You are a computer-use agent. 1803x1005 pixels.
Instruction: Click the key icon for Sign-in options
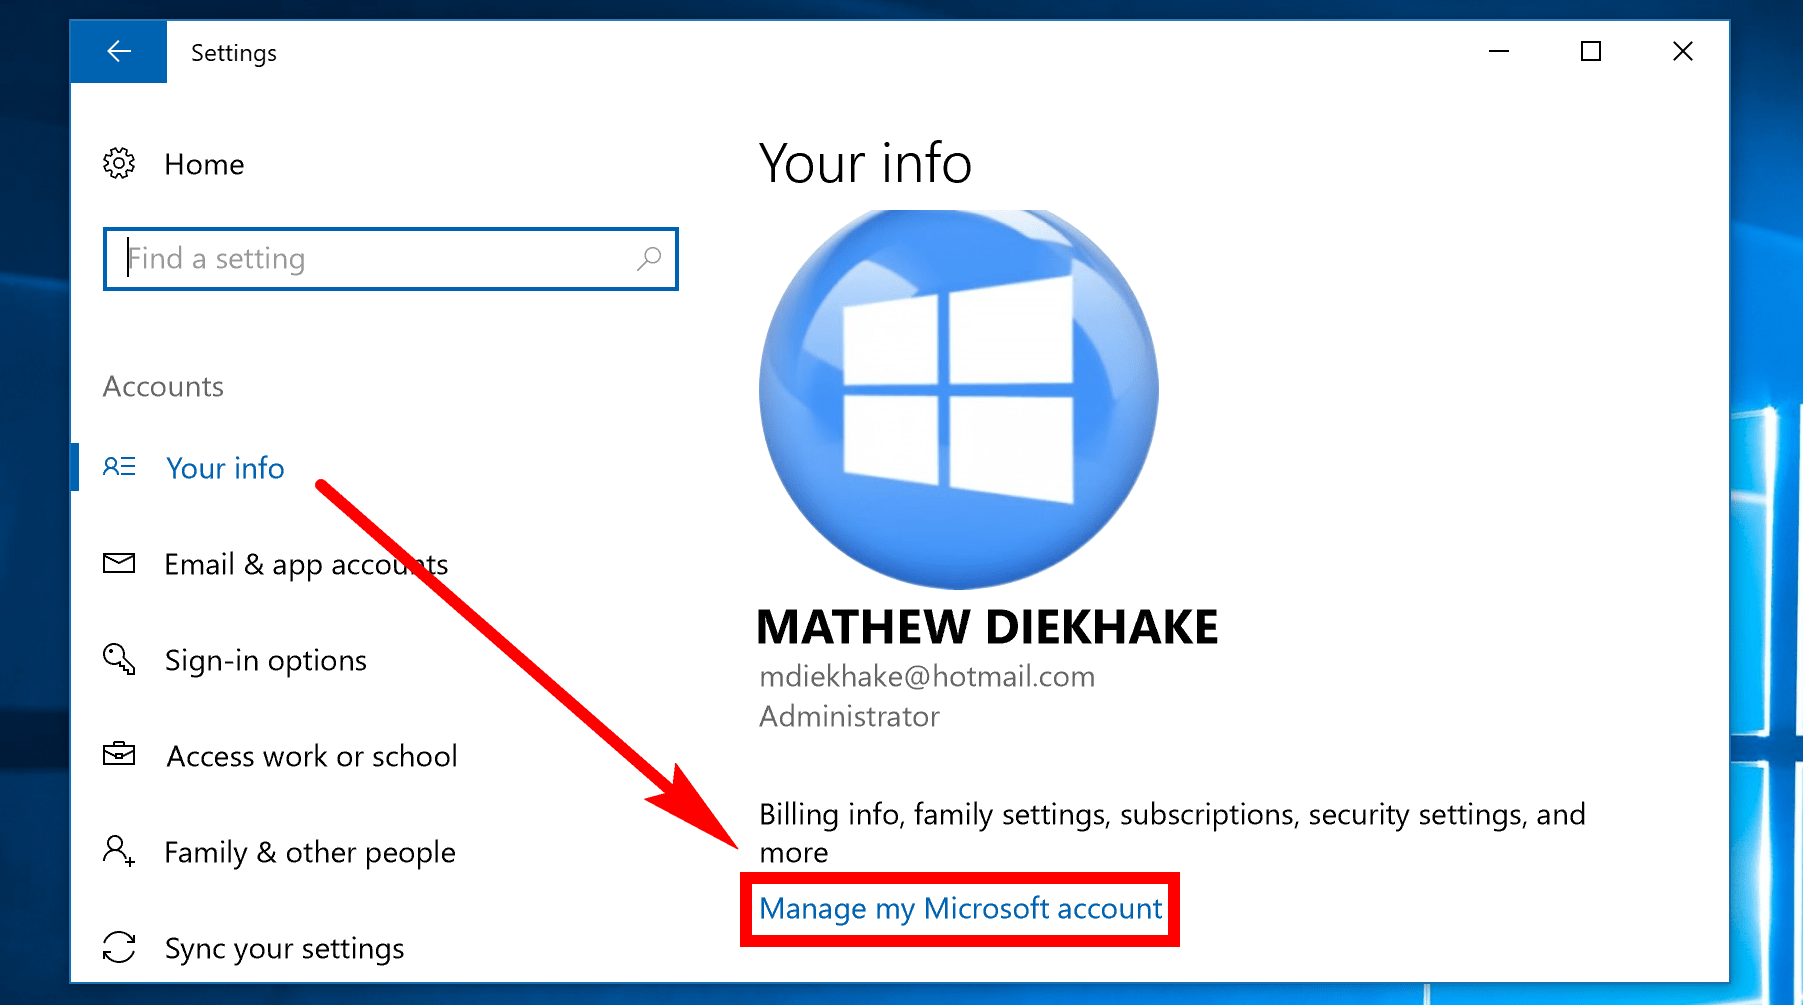(x=119, y=659)
